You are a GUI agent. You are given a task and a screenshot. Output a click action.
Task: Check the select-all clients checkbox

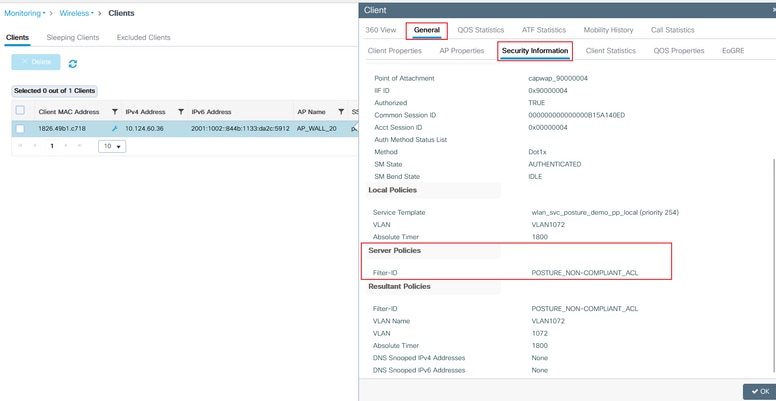[20, 111]
